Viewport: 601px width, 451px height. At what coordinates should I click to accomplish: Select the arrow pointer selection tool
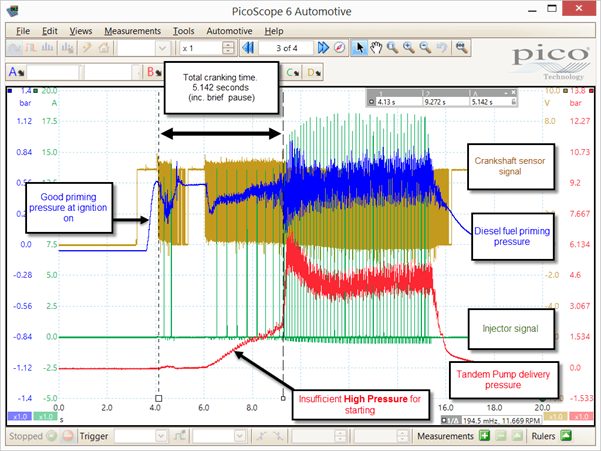click(359, 48)
